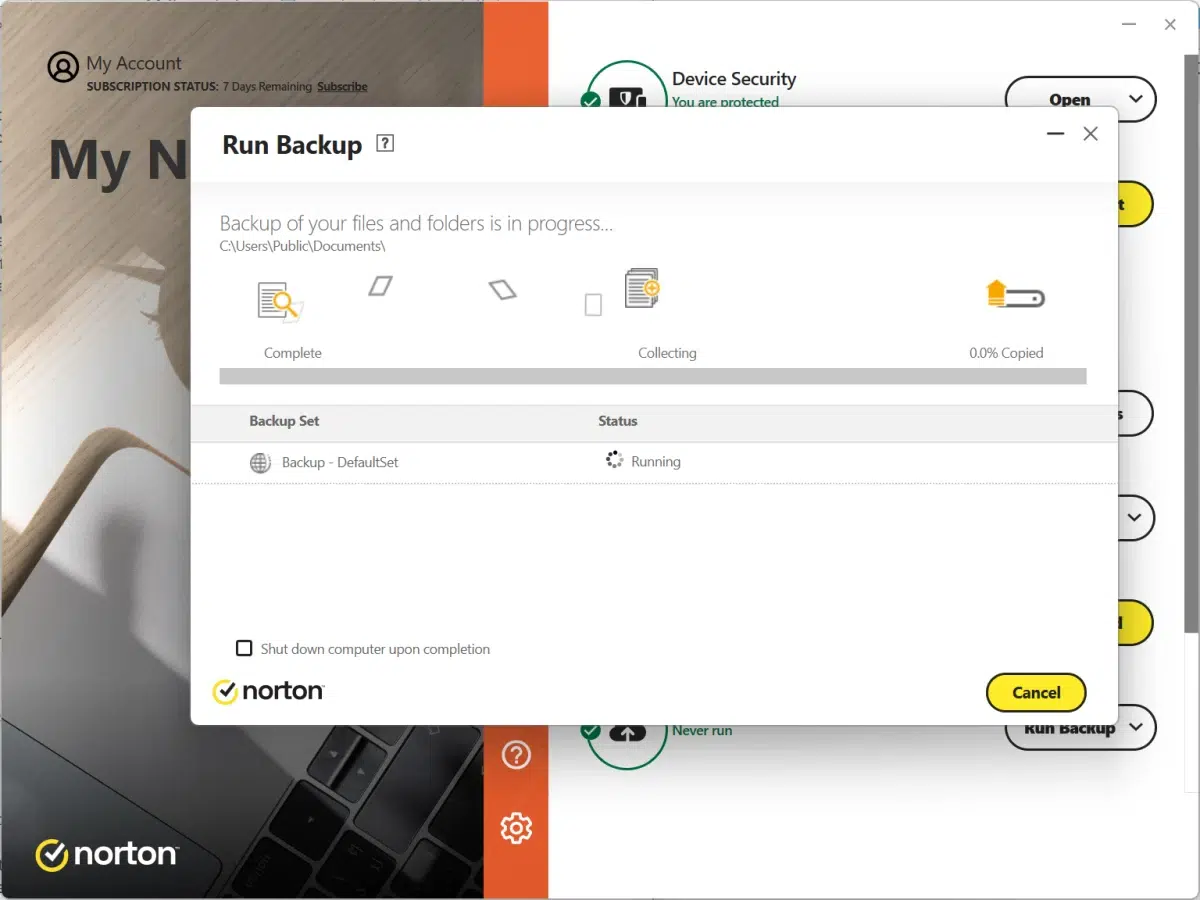Click the 'Collecting' stage label
This screenshot has height=900, width=1200.
point(667,353)
